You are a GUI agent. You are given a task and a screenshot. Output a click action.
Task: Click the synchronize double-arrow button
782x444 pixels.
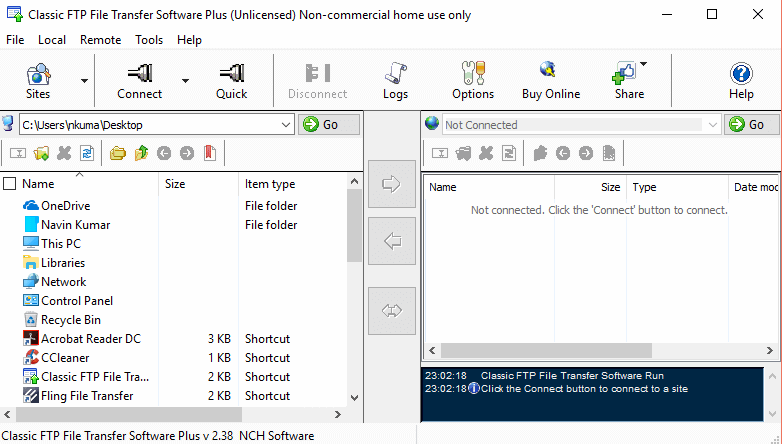coord(392,311)
